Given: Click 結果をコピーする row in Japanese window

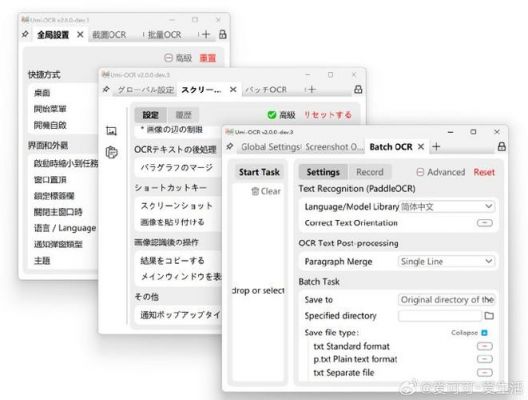Looking at the screenshot, I should coord(172,260).
